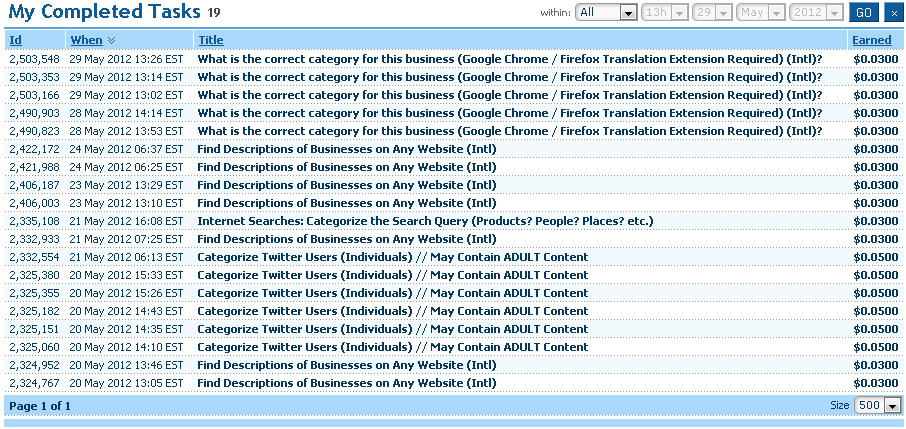Open task title at 29 May 13:14
906x429 pixels.
coord(510,77)
